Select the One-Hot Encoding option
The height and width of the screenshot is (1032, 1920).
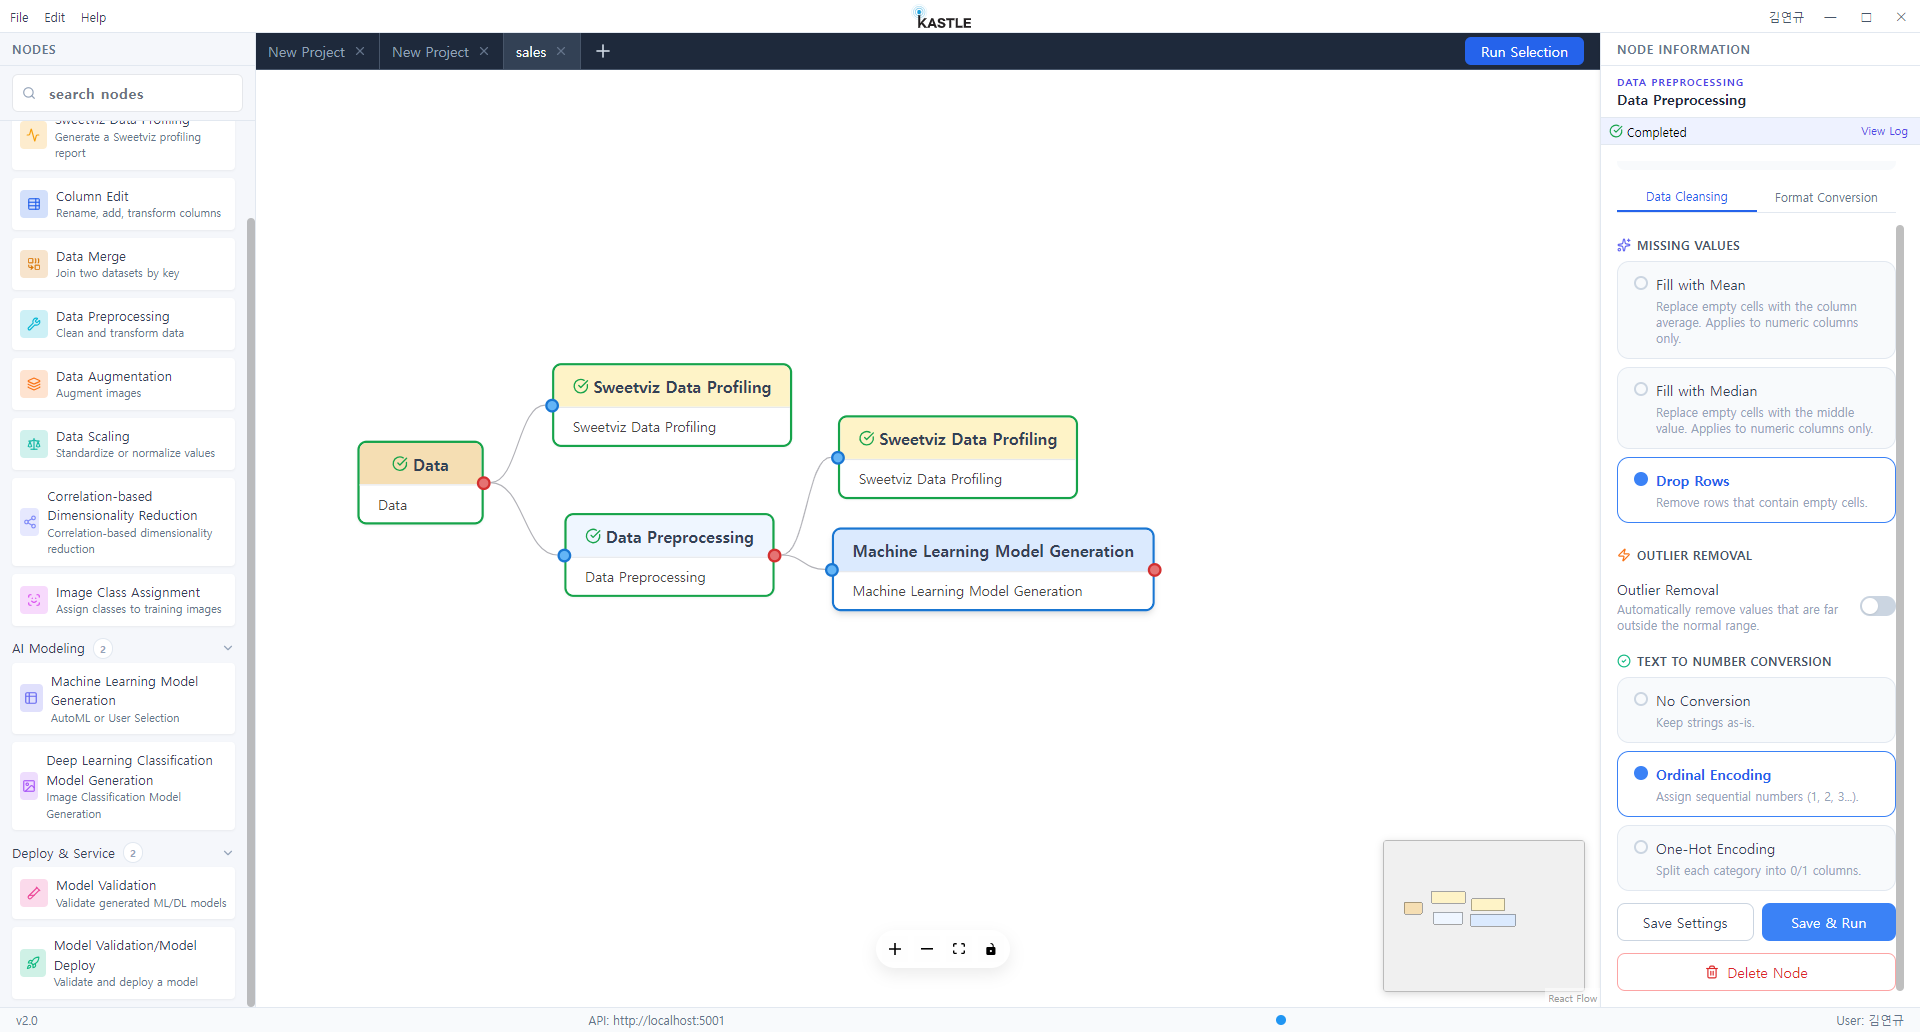click(1756, 858)
